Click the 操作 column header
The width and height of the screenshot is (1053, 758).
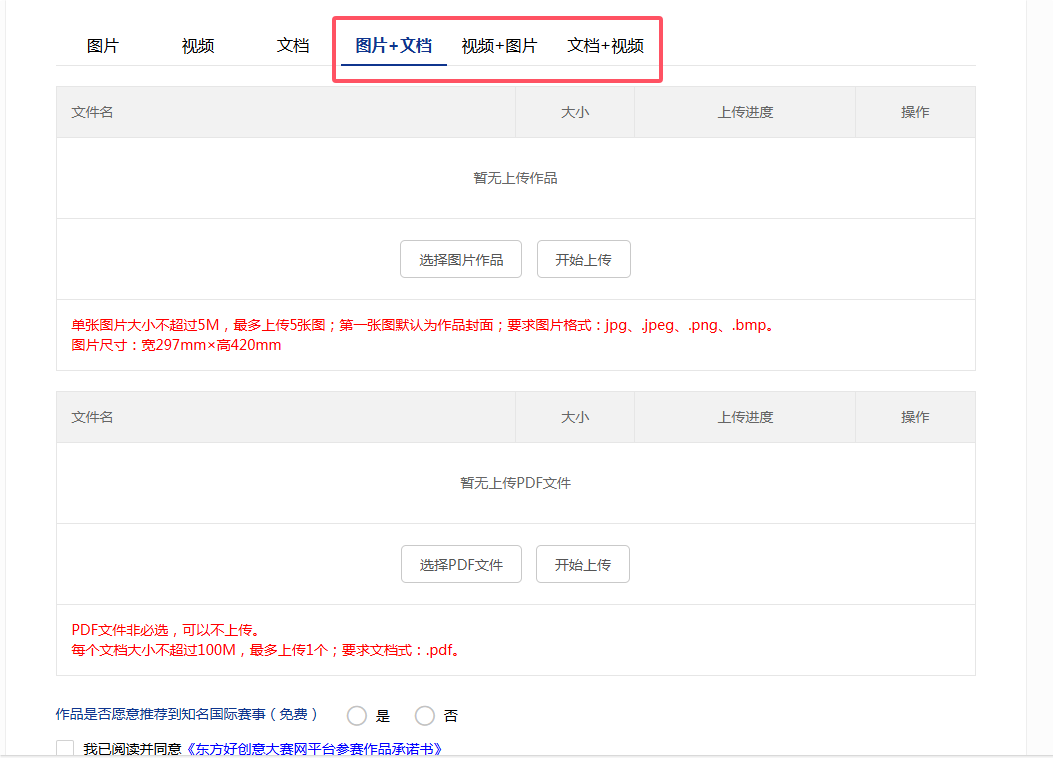(x=915, y=111)
